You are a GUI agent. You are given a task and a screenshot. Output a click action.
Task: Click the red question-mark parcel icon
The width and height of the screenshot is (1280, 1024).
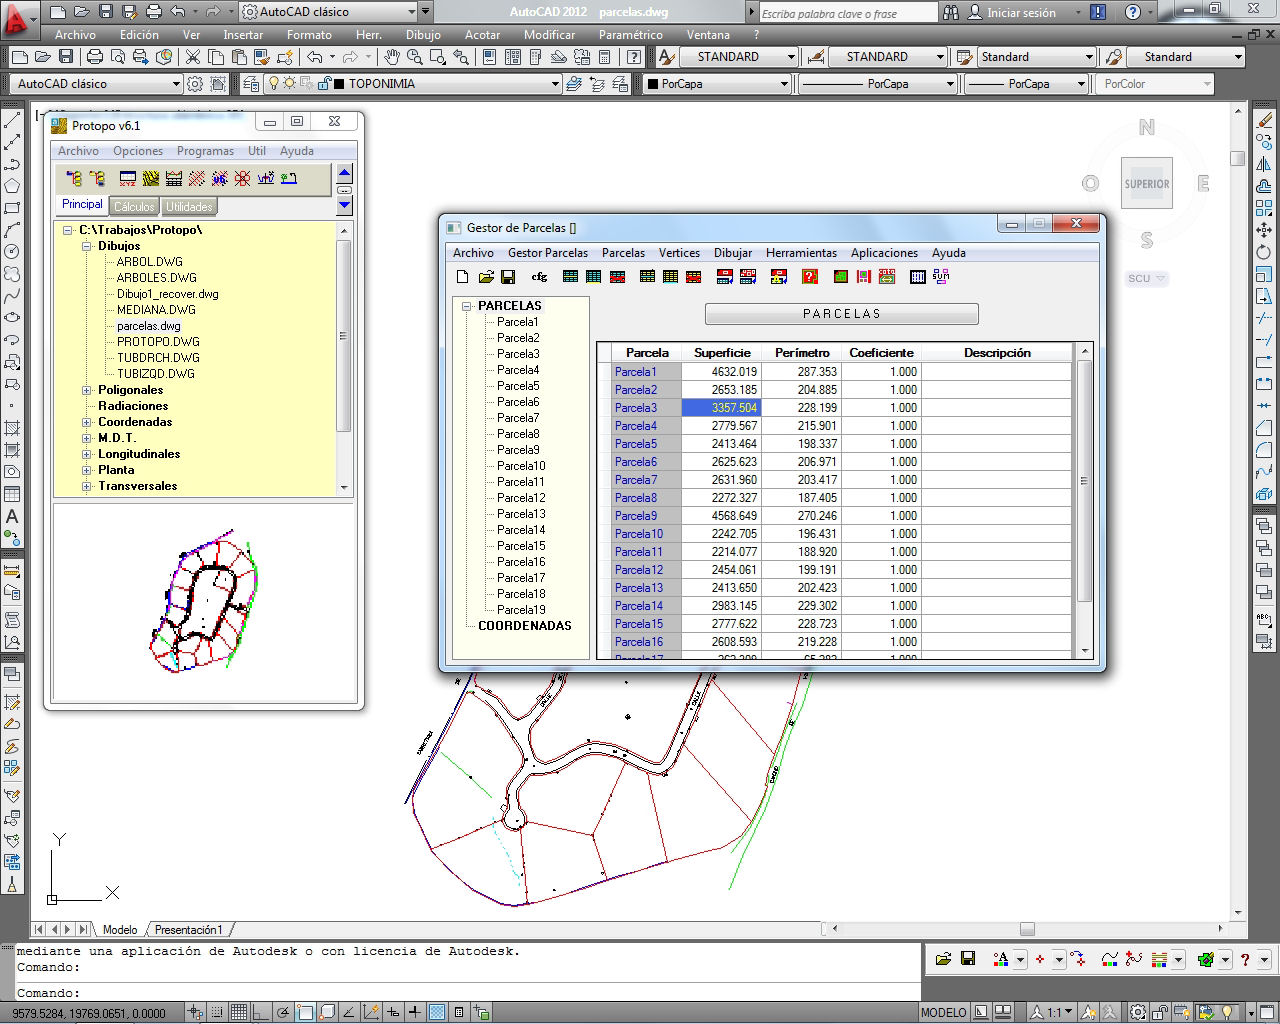(x=810, y=277)
